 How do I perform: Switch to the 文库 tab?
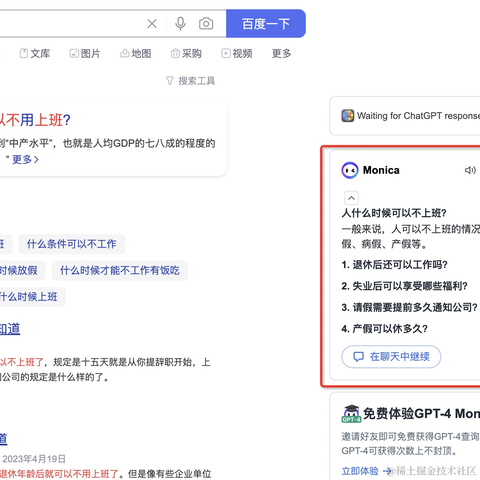(x=35, y=53)
